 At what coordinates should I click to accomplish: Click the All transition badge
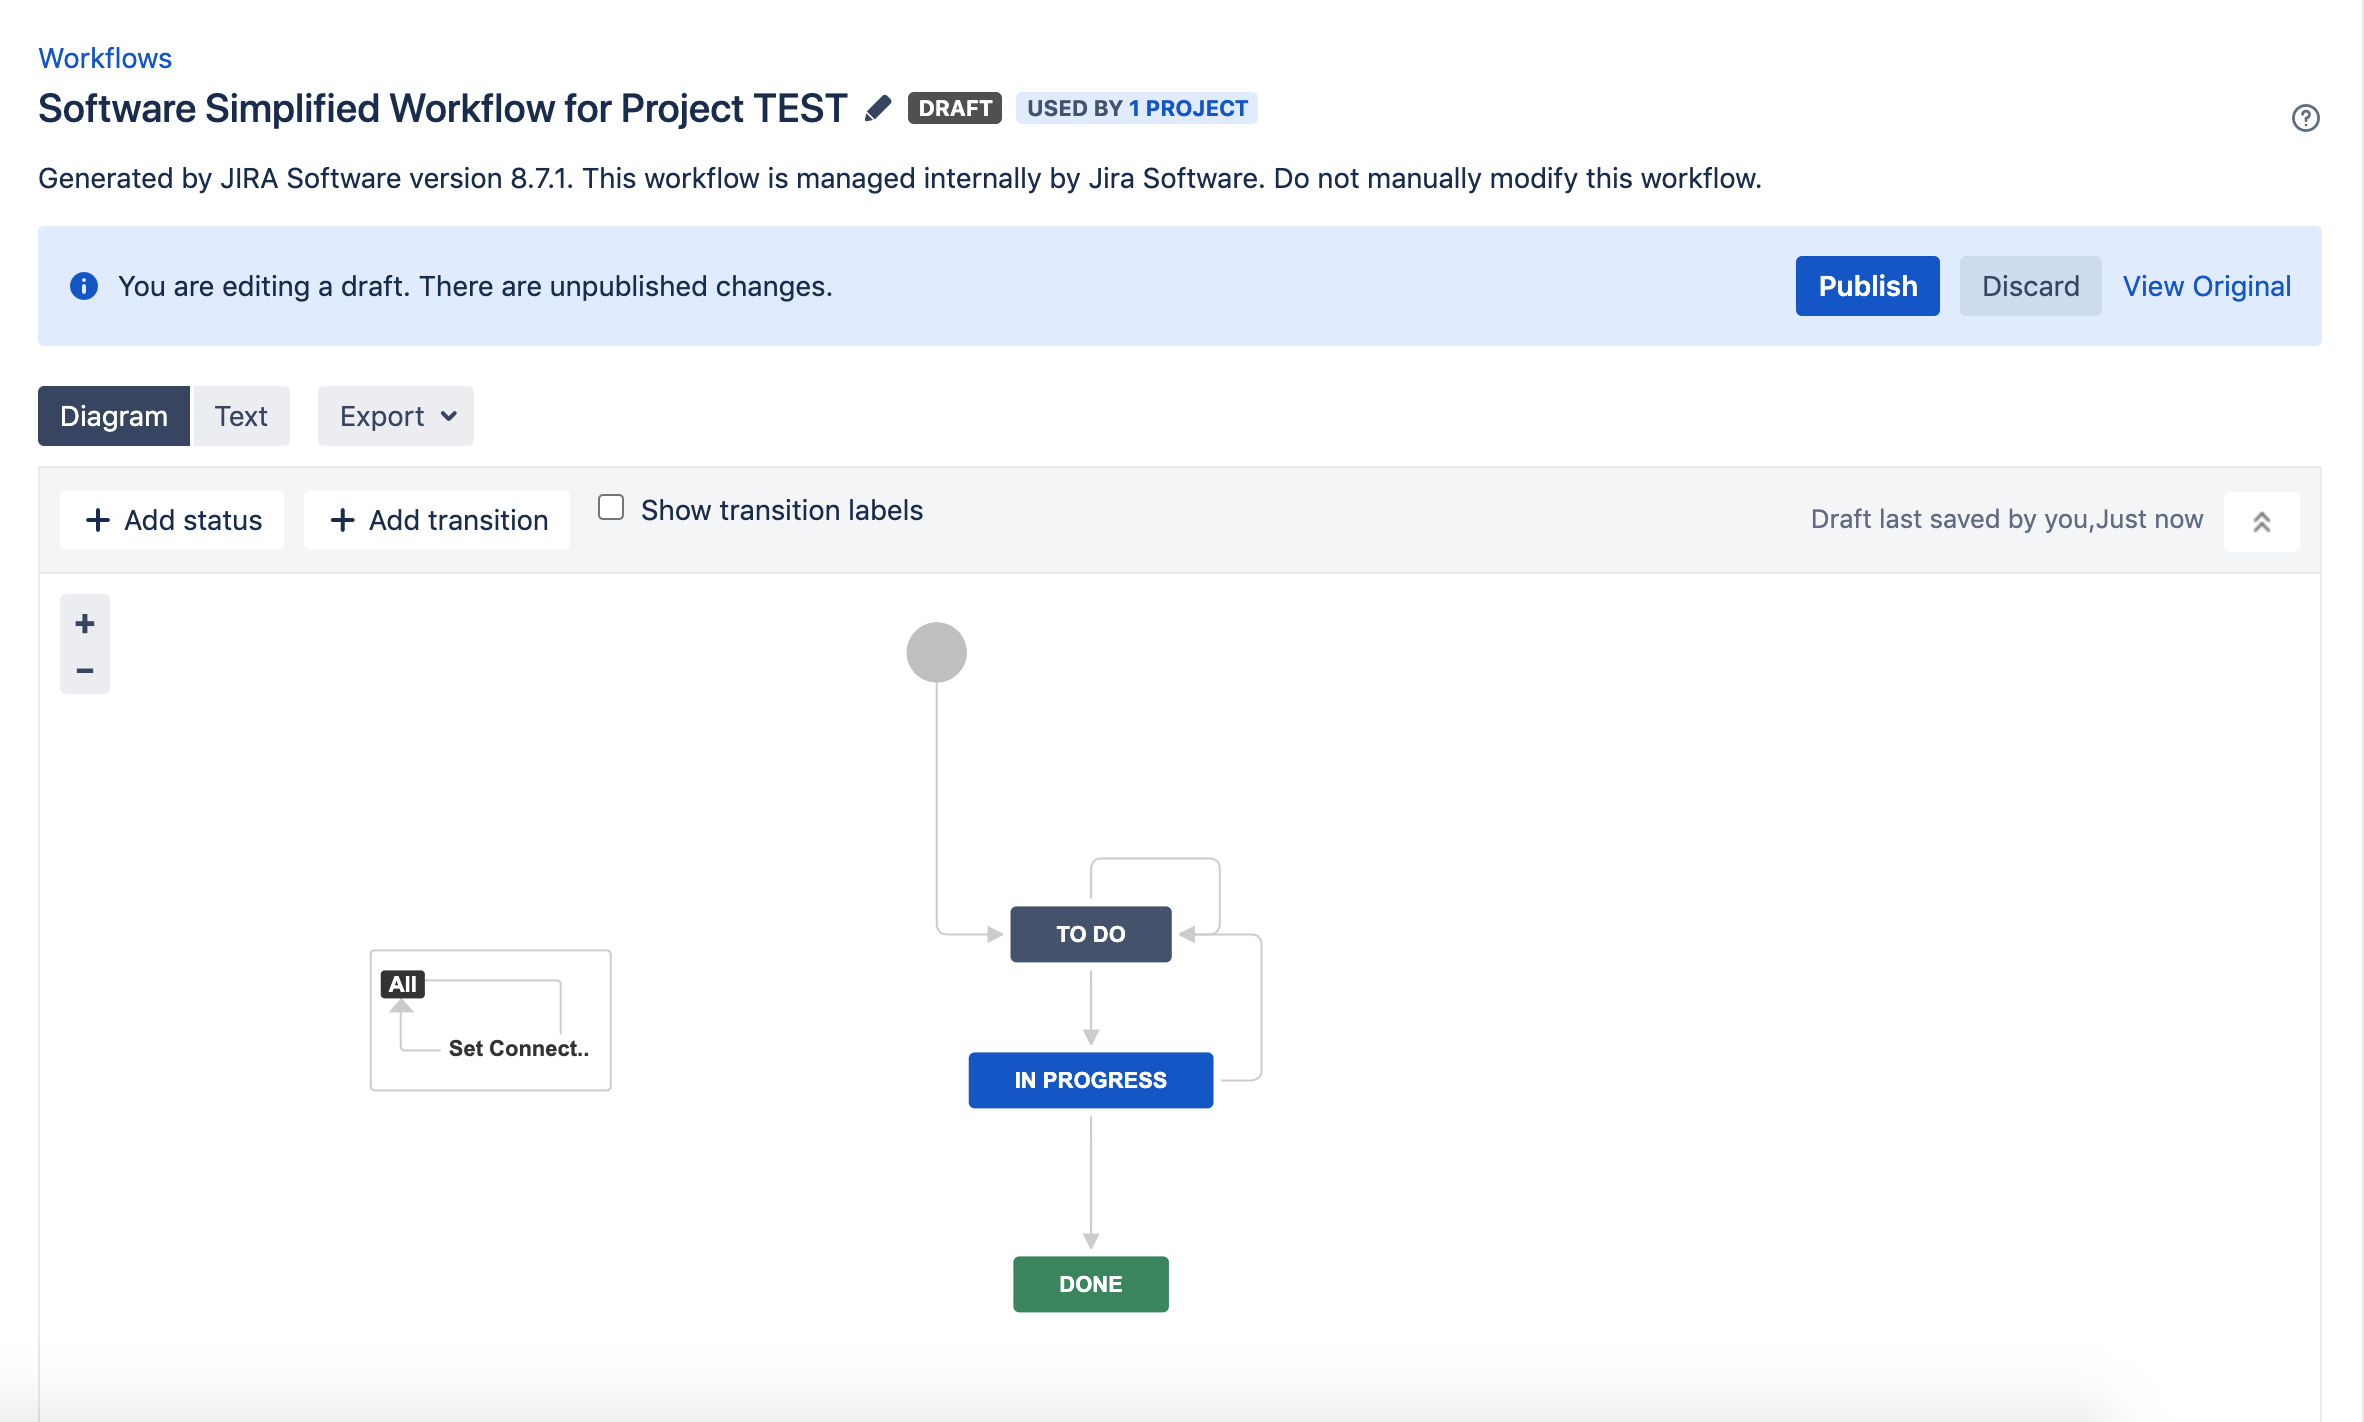[x=403, y=984]
